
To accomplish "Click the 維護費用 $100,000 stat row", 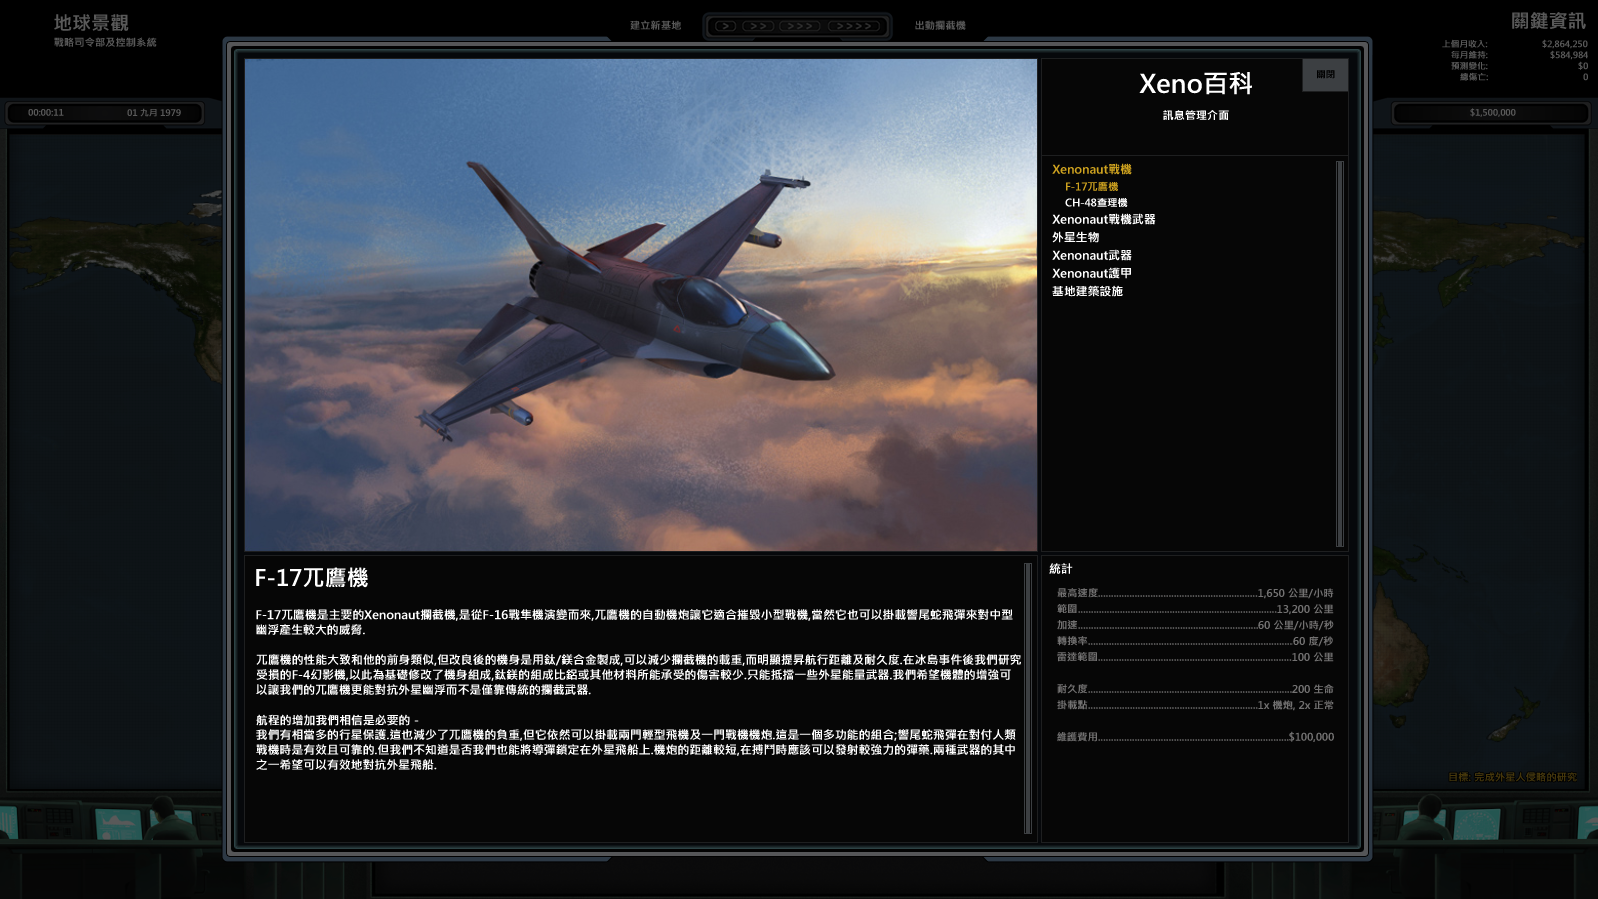I will click(x=1195, y=737).
